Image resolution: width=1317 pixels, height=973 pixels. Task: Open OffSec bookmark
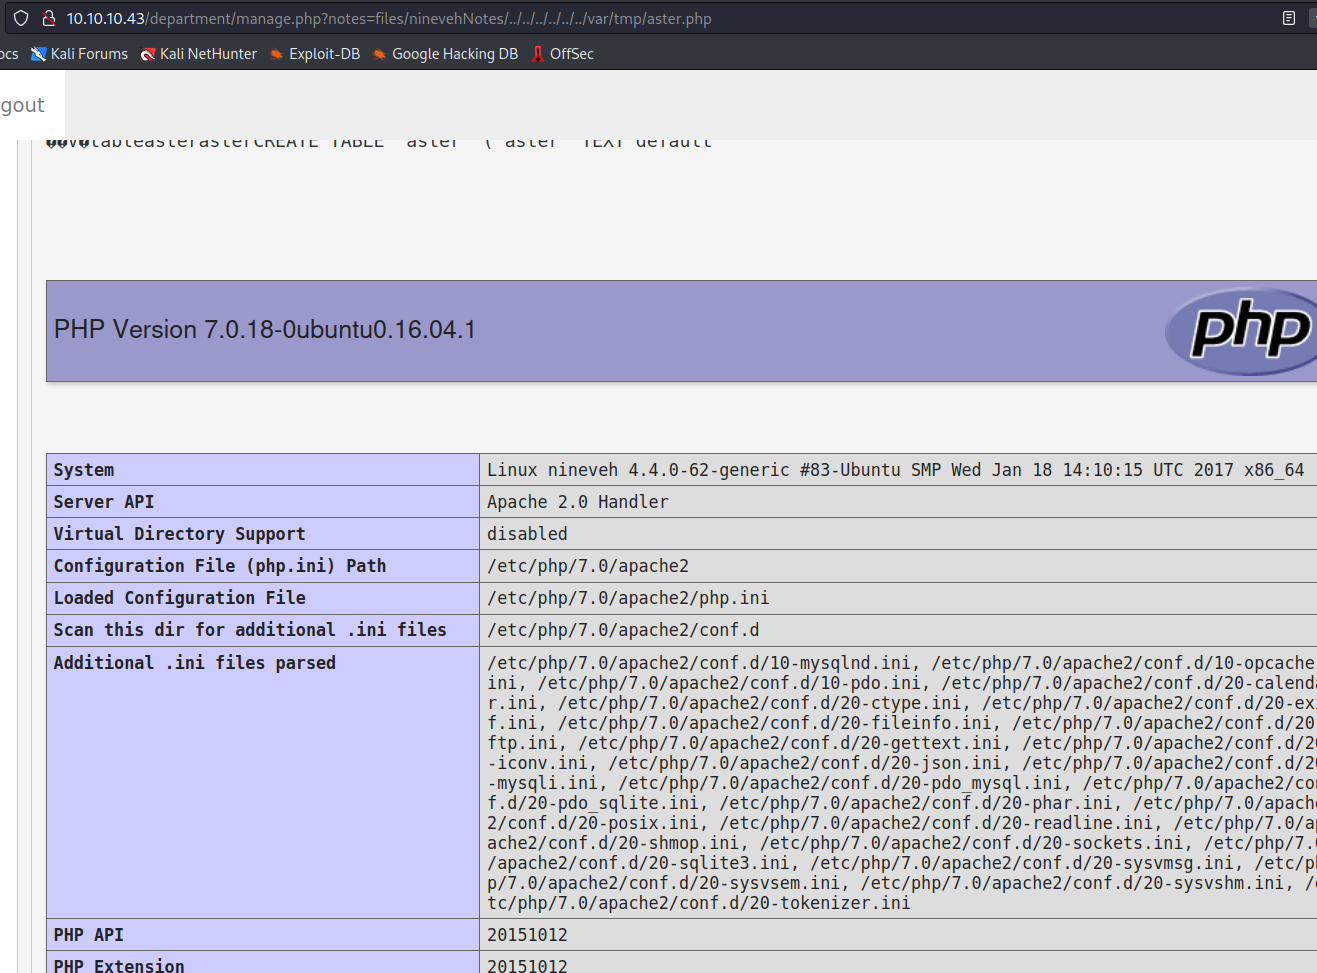(x=562, y=54)
